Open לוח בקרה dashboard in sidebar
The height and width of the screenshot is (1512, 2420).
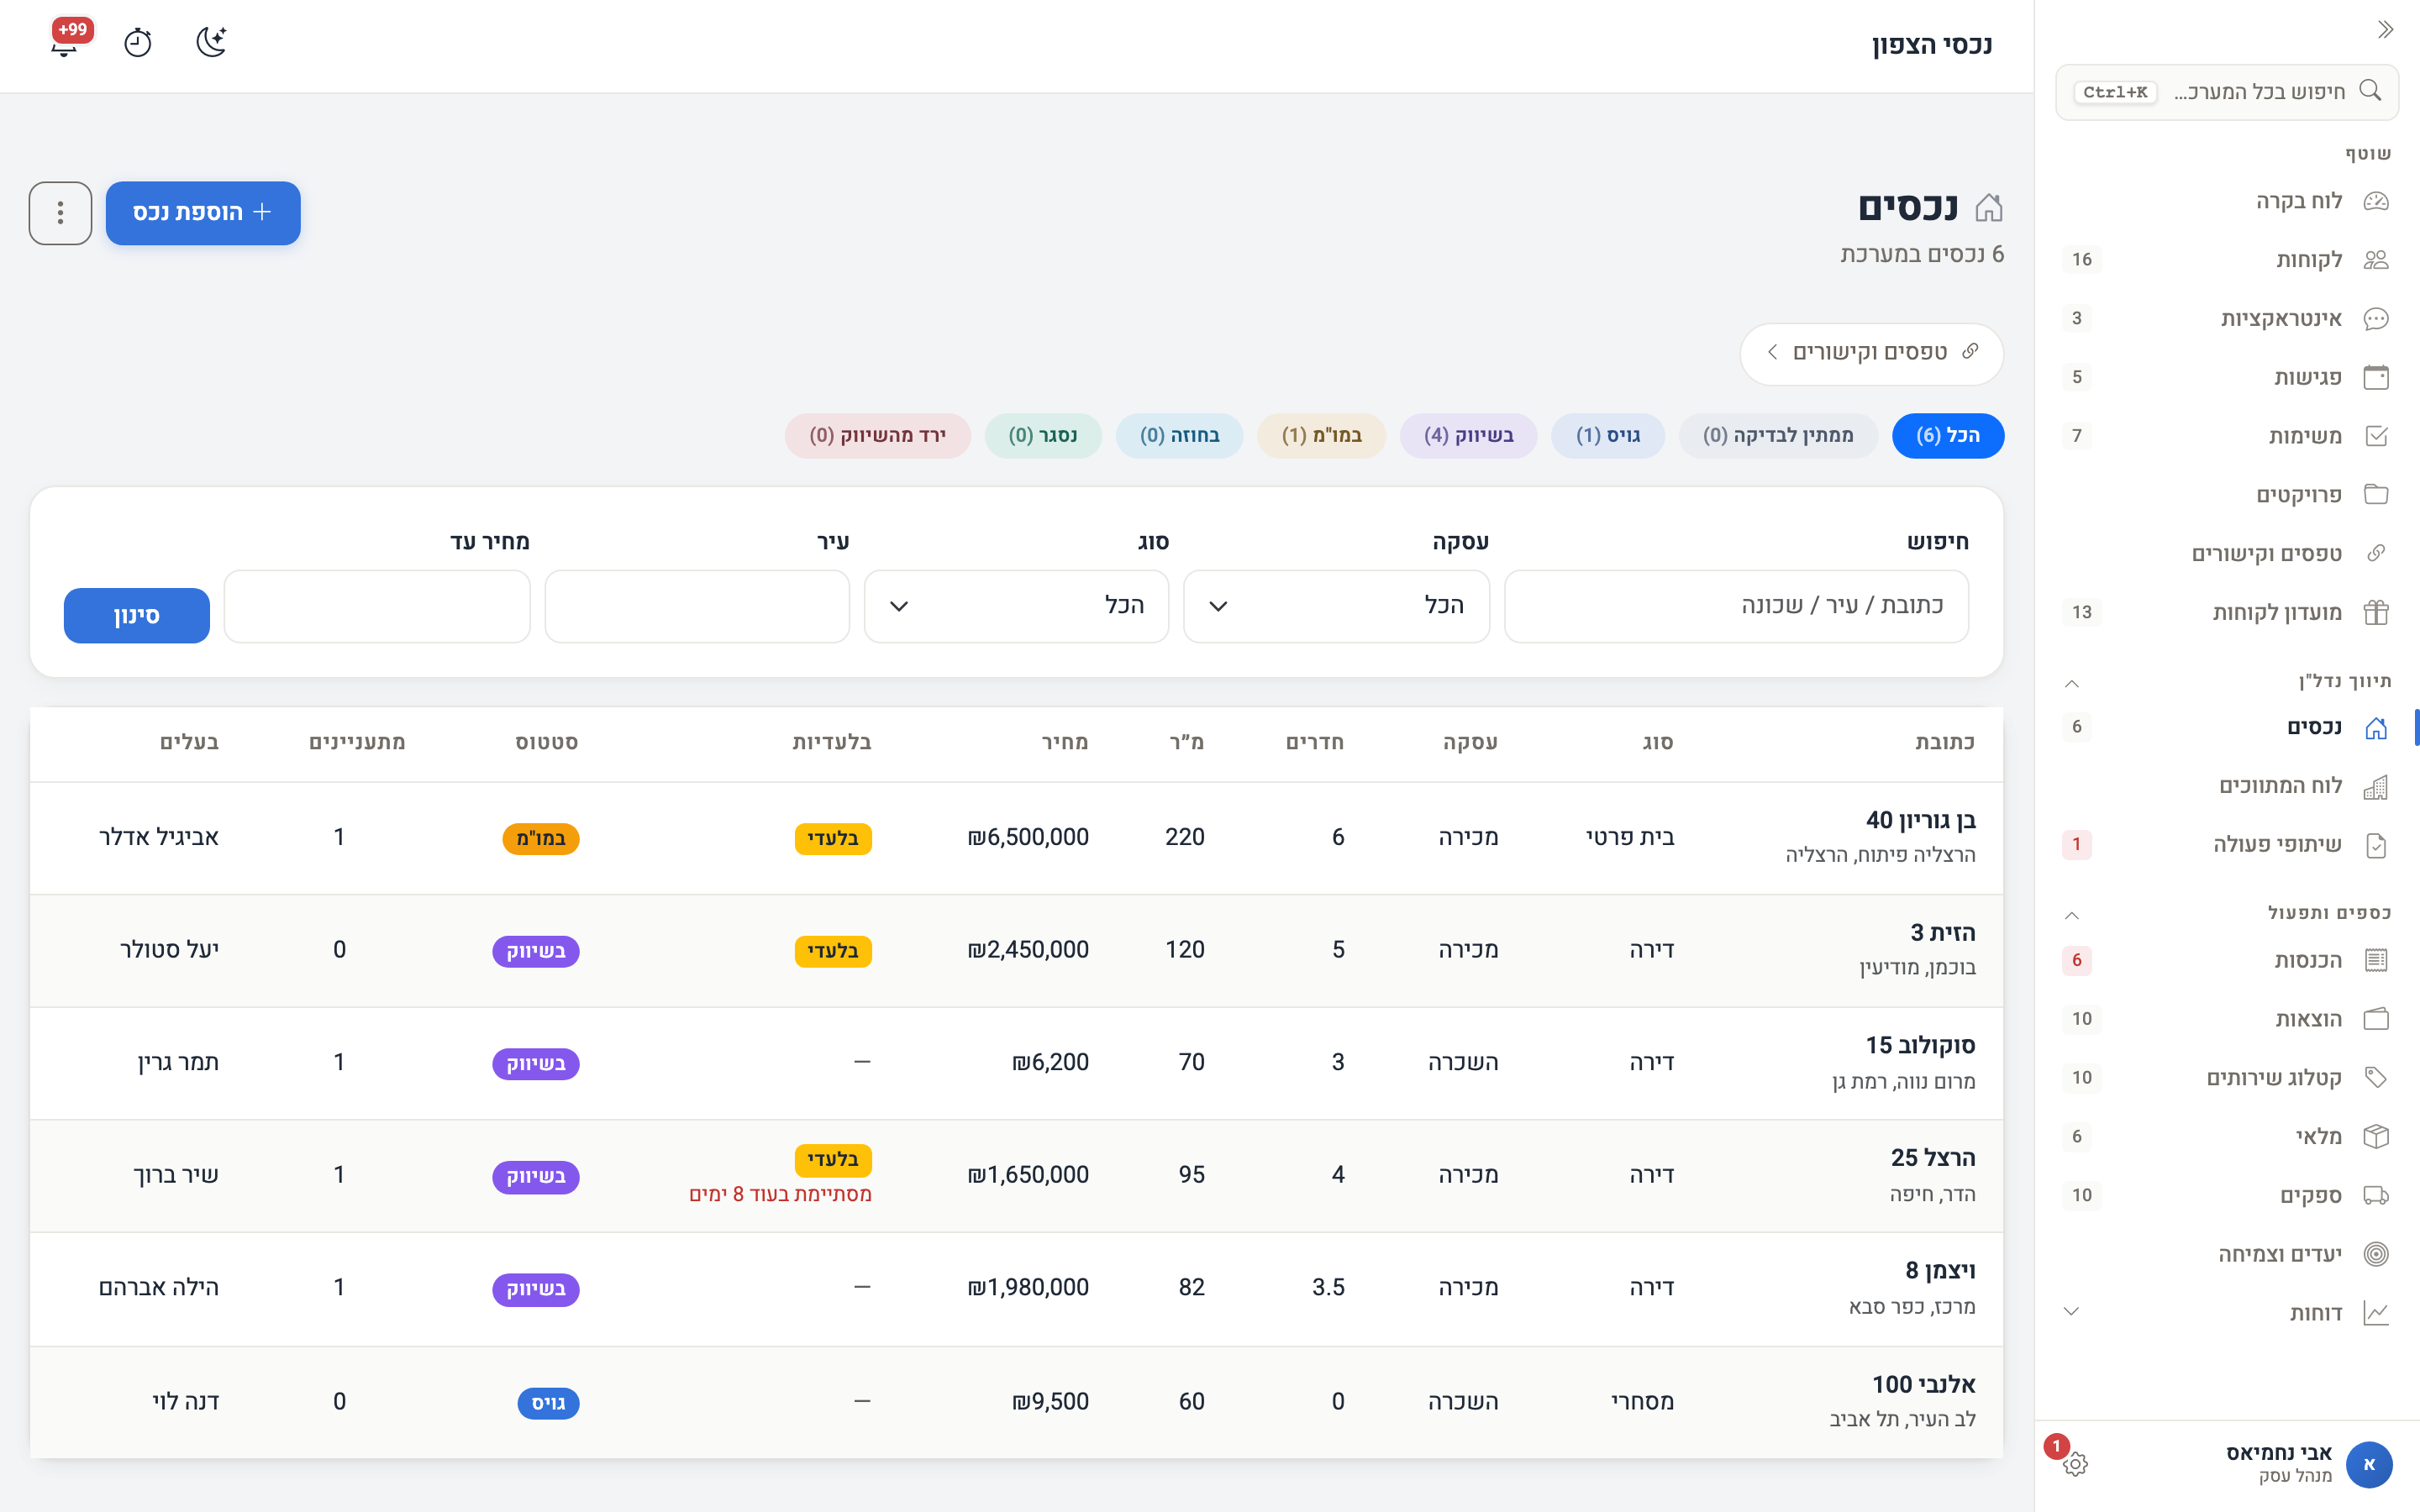pyautogui.click(x=2227, y=201)
